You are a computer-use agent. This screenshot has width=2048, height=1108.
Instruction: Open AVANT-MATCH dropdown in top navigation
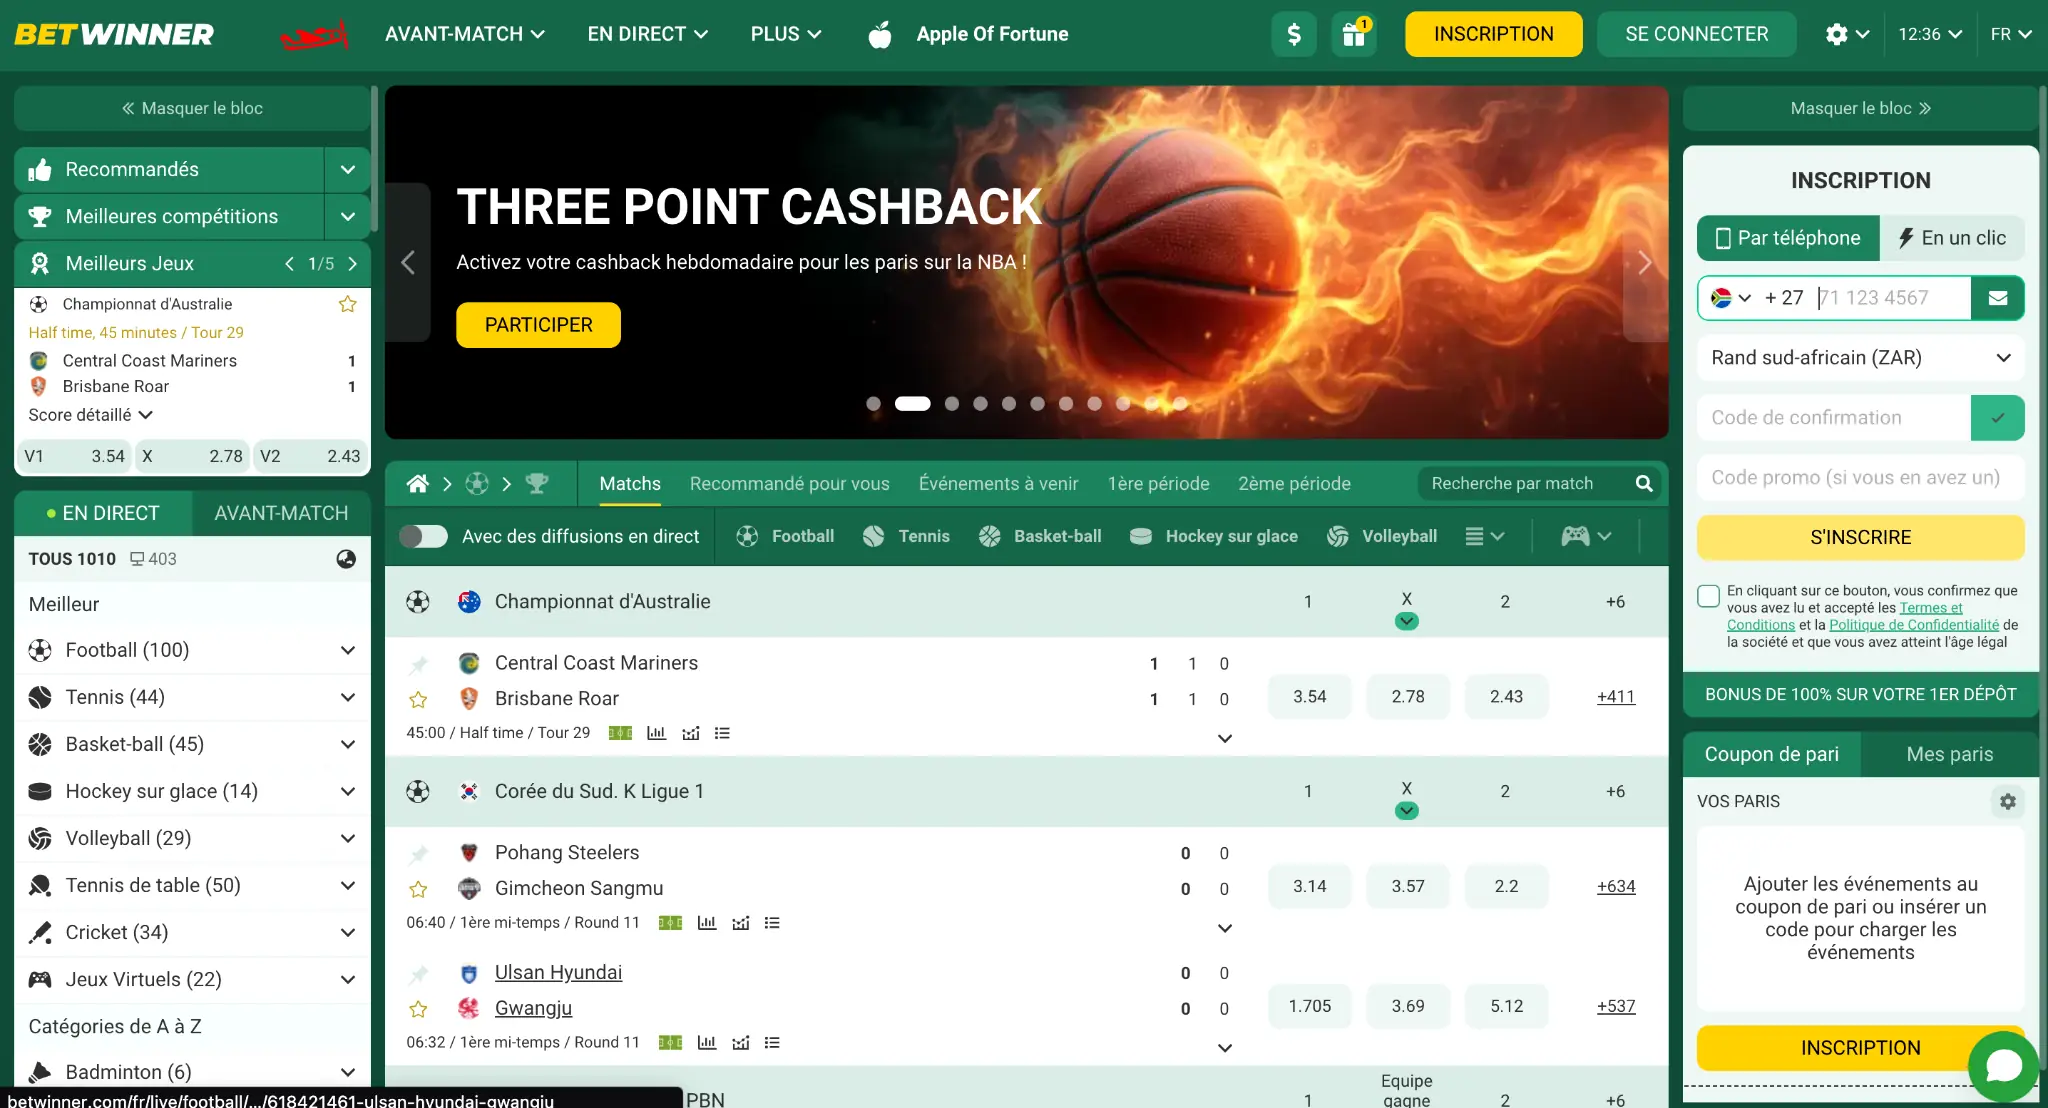point(465,34)
